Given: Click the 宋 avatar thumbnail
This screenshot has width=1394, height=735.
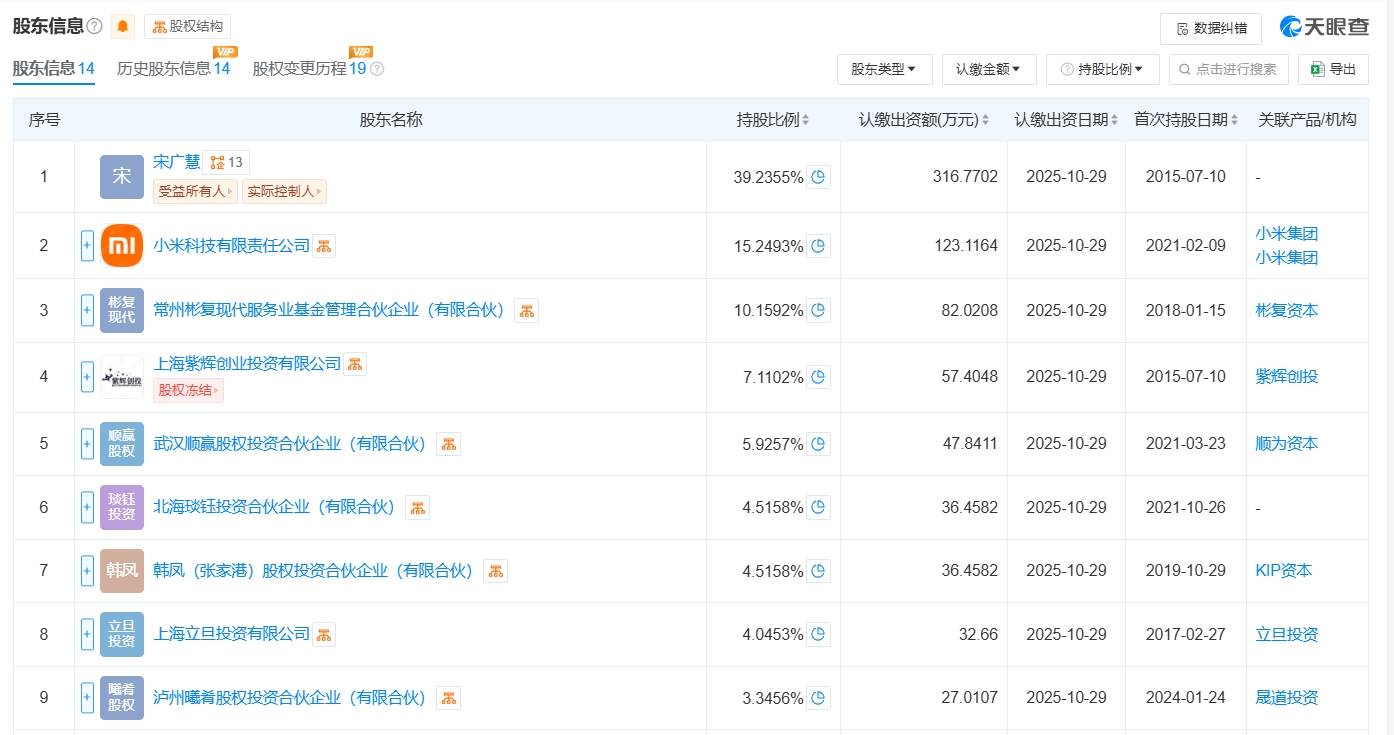Looking at the screenshot, I should (122, 177).
